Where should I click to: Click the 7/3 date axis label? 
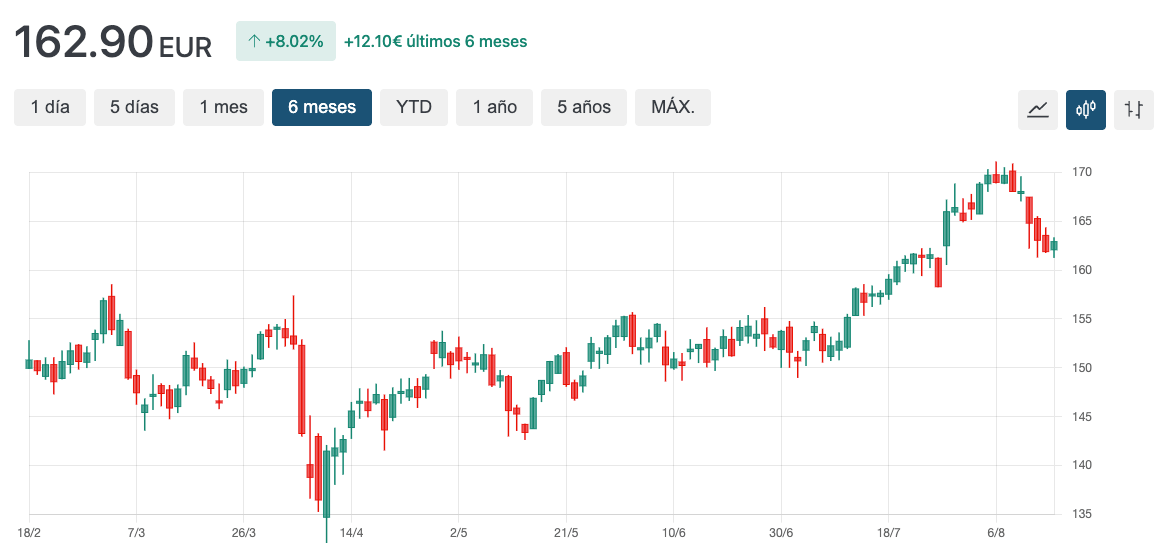click(136, 534)
